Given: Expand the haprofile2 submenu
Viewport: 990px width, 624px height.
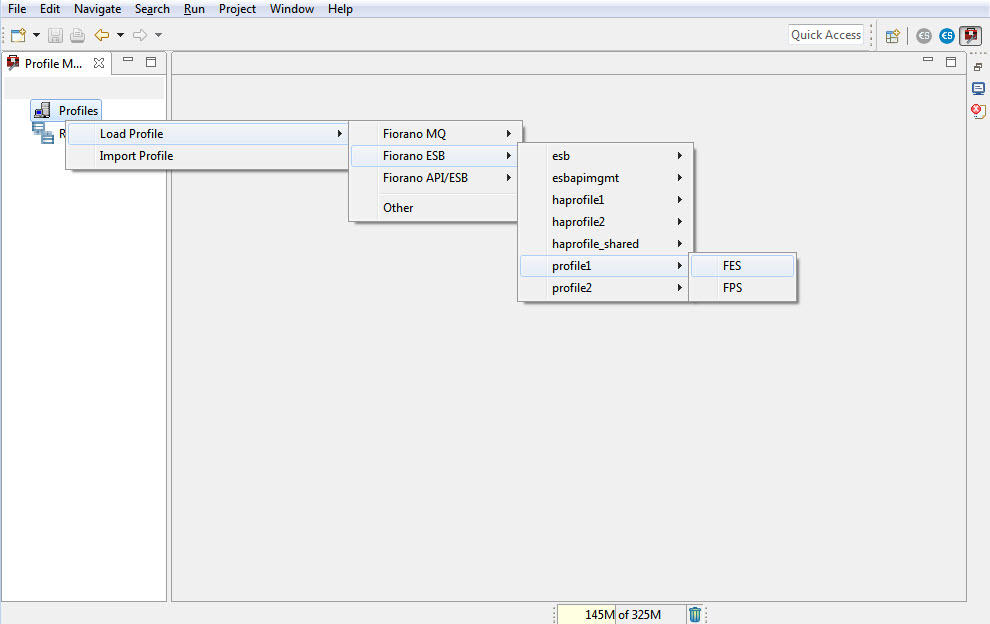Looking at the screenshot, I should pyautogui.click(x=605, y=222).
